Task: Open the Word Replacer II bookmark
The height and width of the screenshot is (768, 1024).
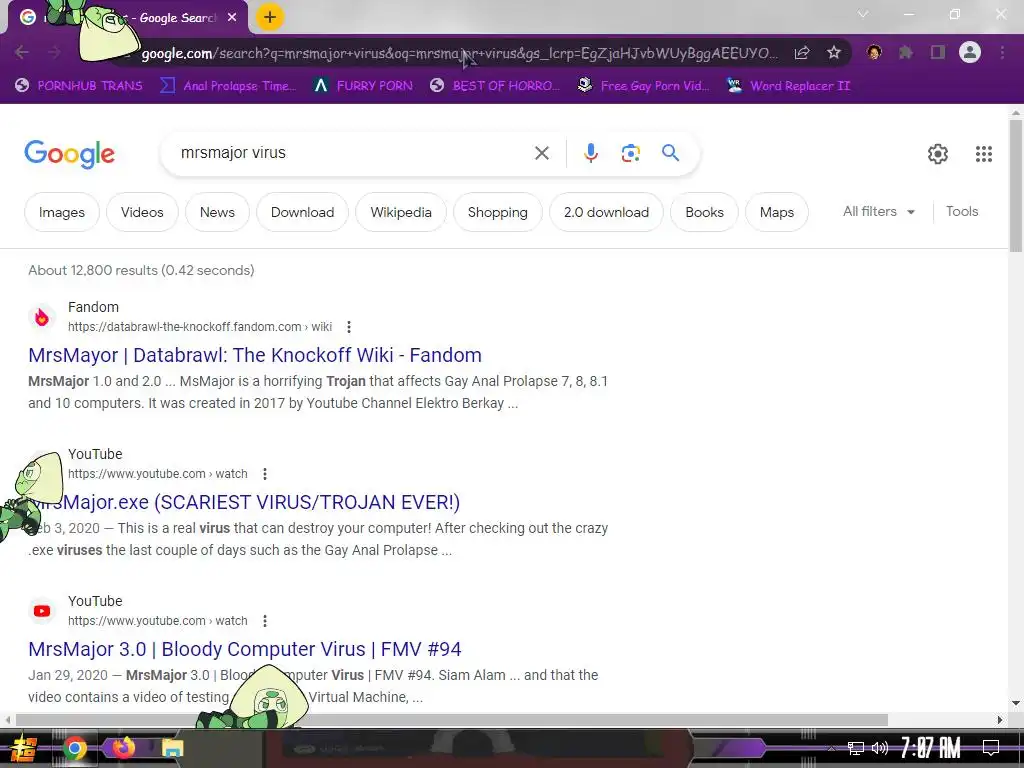Action: coord(789,86)
